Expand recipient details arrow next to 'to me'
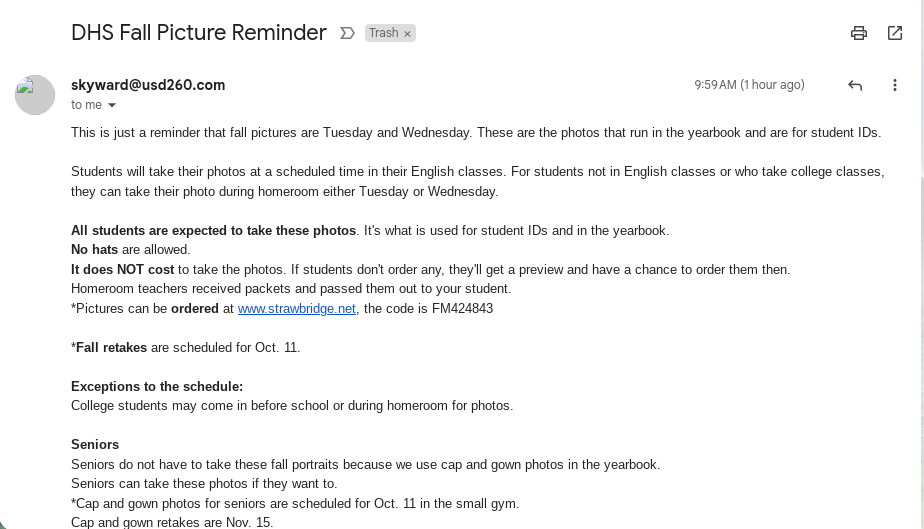 click(x=112, y=105)
